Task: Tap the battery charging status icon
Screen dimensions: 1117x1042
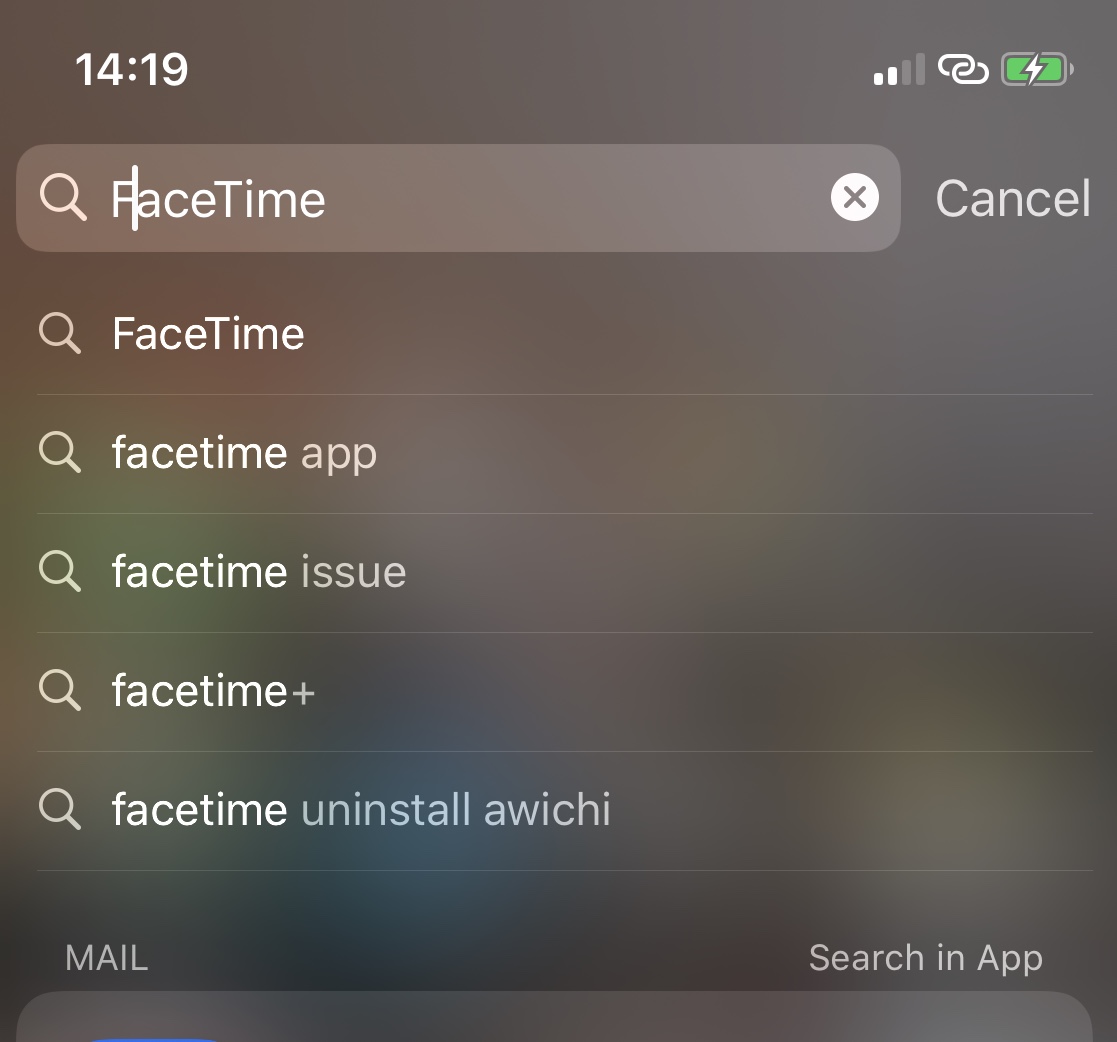Action: [1037, 70]
